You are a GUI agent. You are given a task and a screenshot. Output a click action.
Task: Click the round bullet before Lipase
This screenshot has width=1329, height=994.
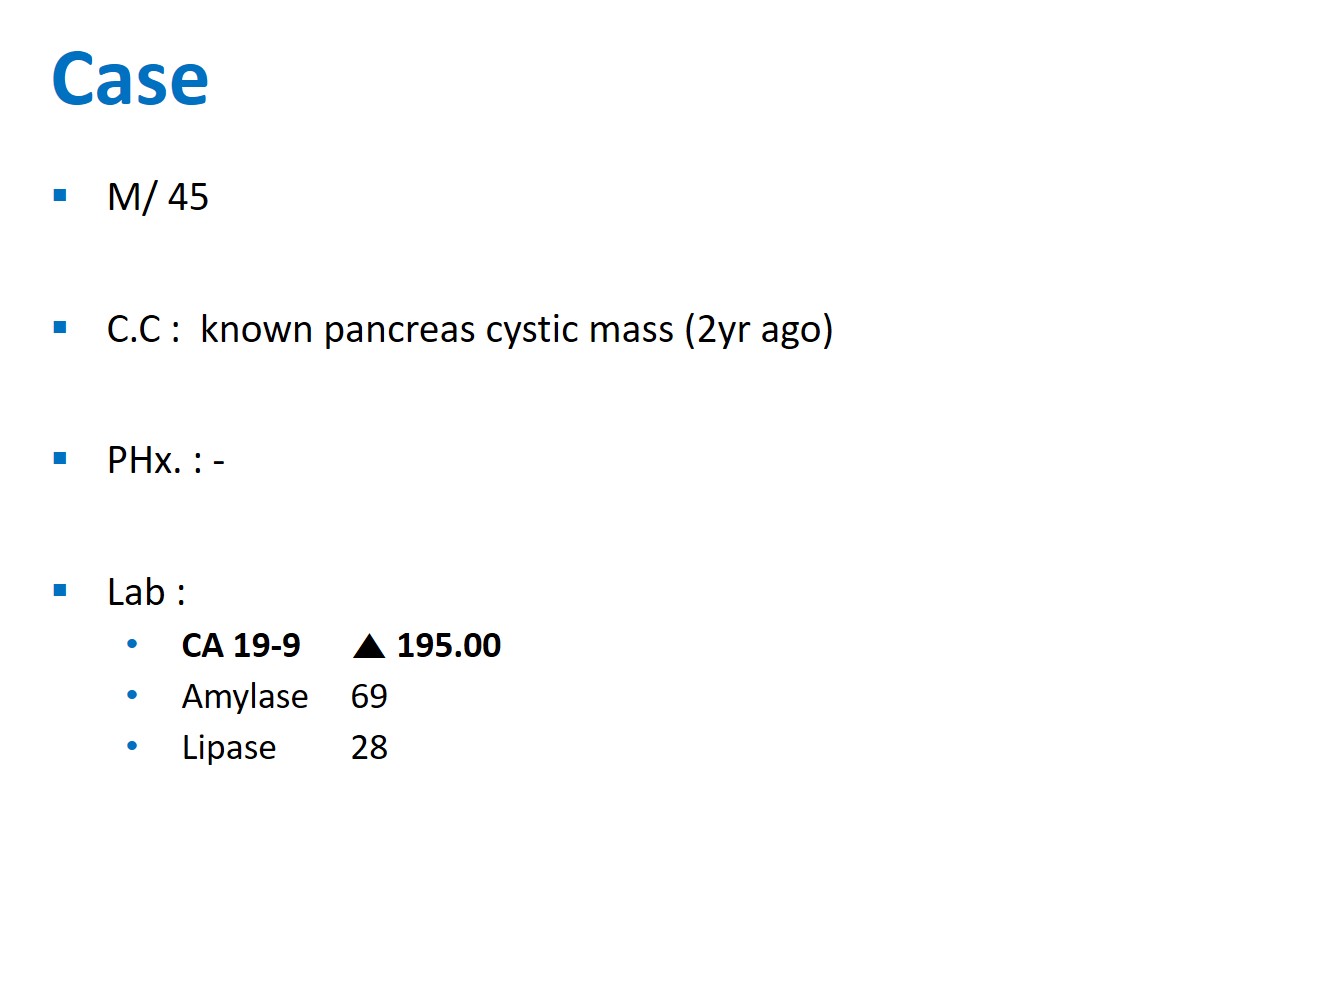point(132,746)
